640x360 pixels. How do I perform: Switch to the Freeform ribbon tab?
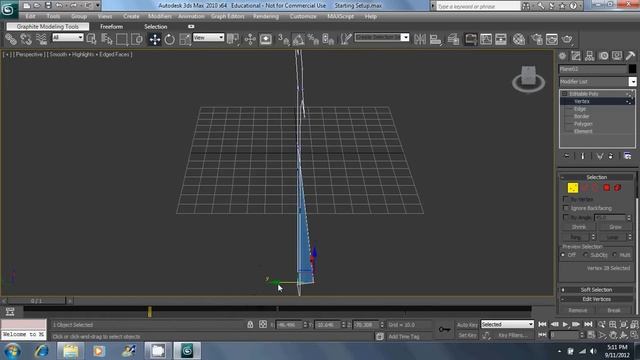(111, 27)
